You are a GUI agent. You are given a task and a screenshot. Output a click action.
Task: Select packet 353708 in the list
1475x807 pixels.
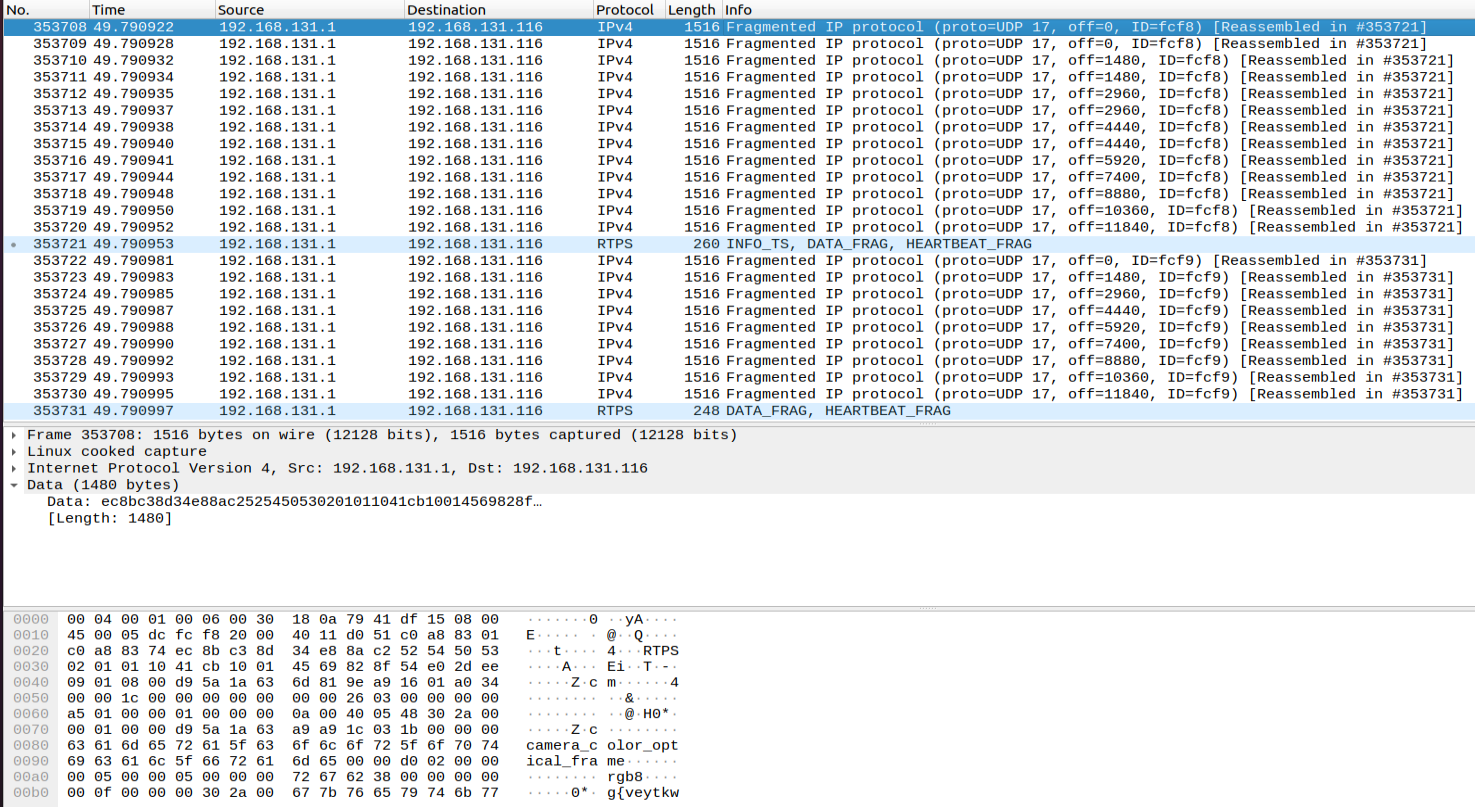click(738, 27)
